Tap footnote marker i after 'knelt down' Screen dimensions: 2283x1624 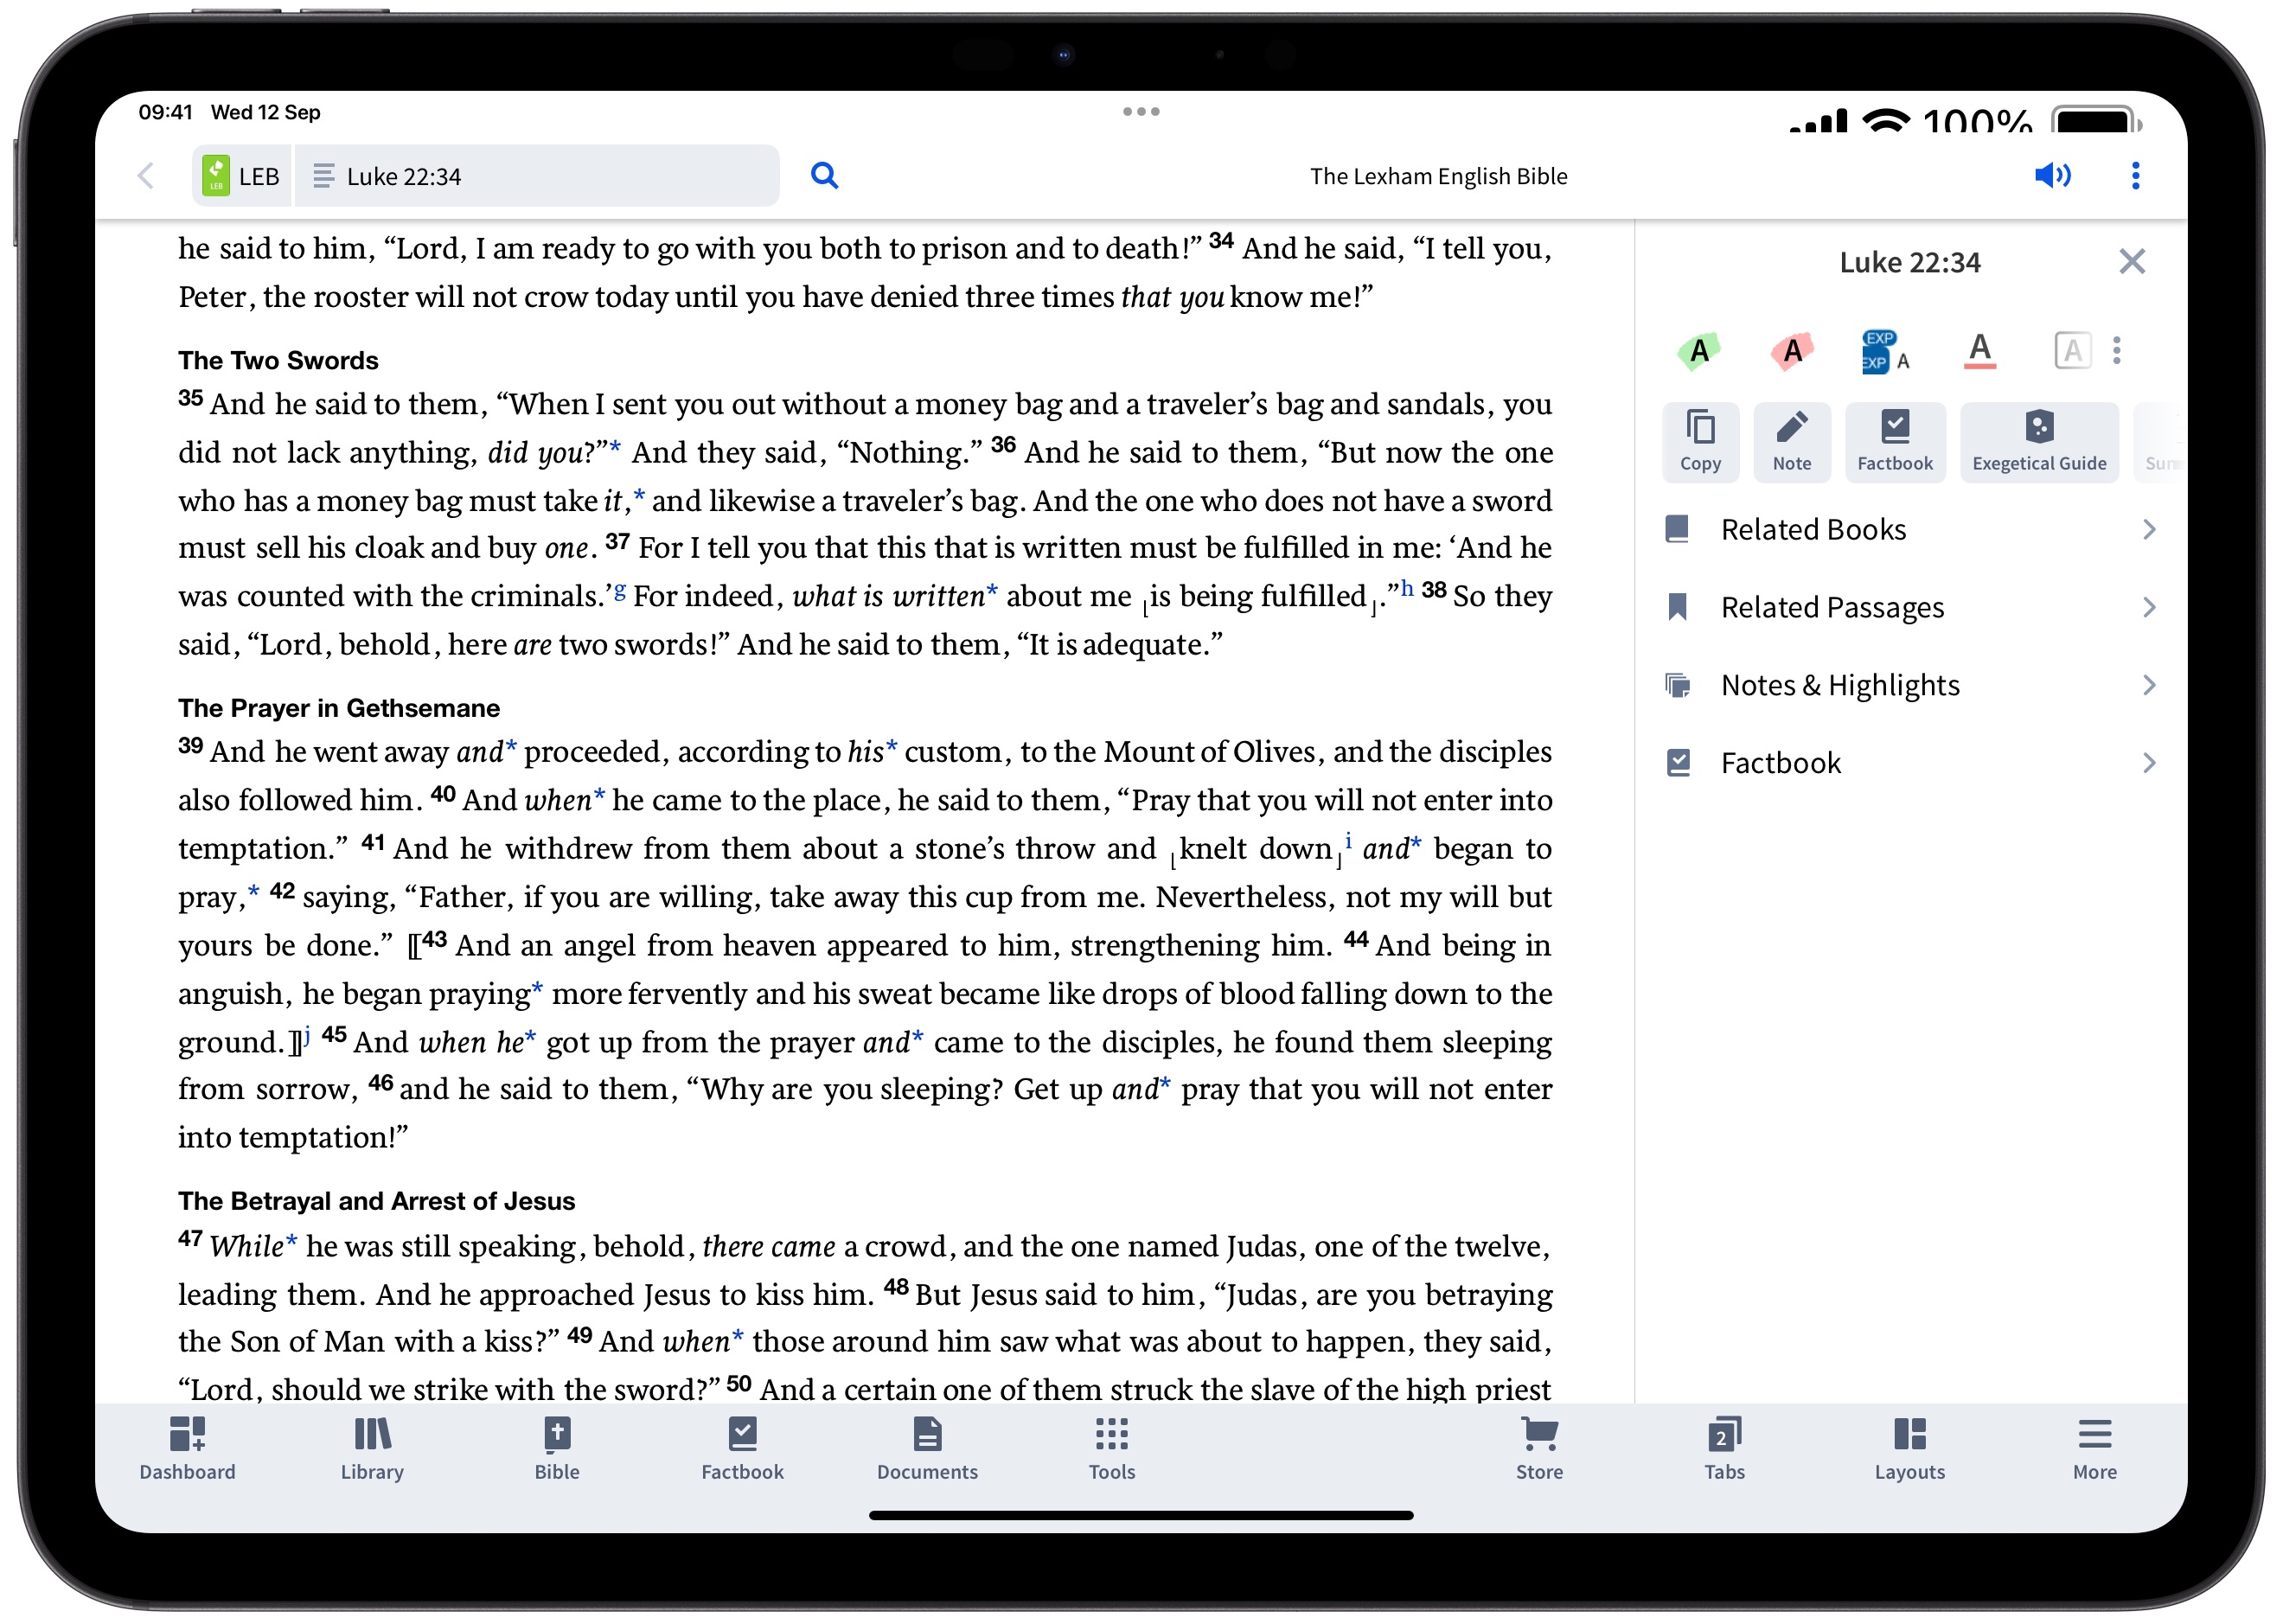coord(1348,841)
